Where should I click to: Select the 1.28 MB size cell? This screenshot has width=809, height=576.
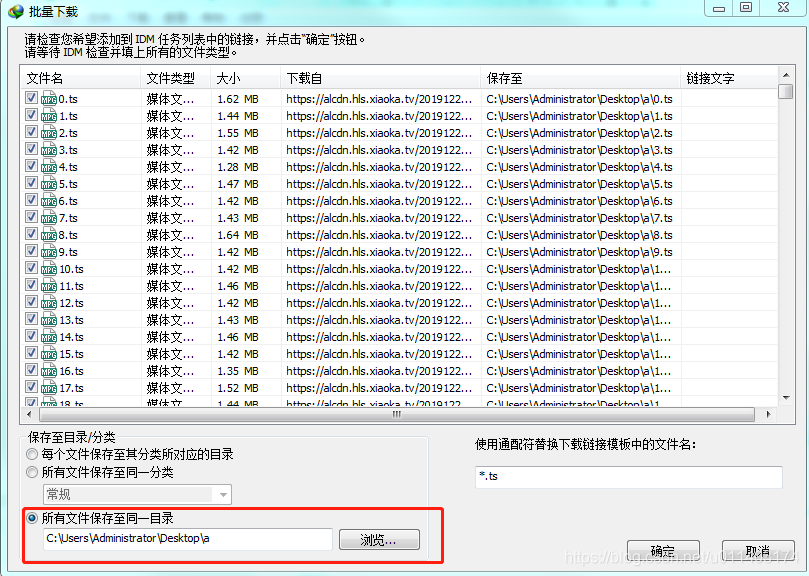click(x=238, y=167)
